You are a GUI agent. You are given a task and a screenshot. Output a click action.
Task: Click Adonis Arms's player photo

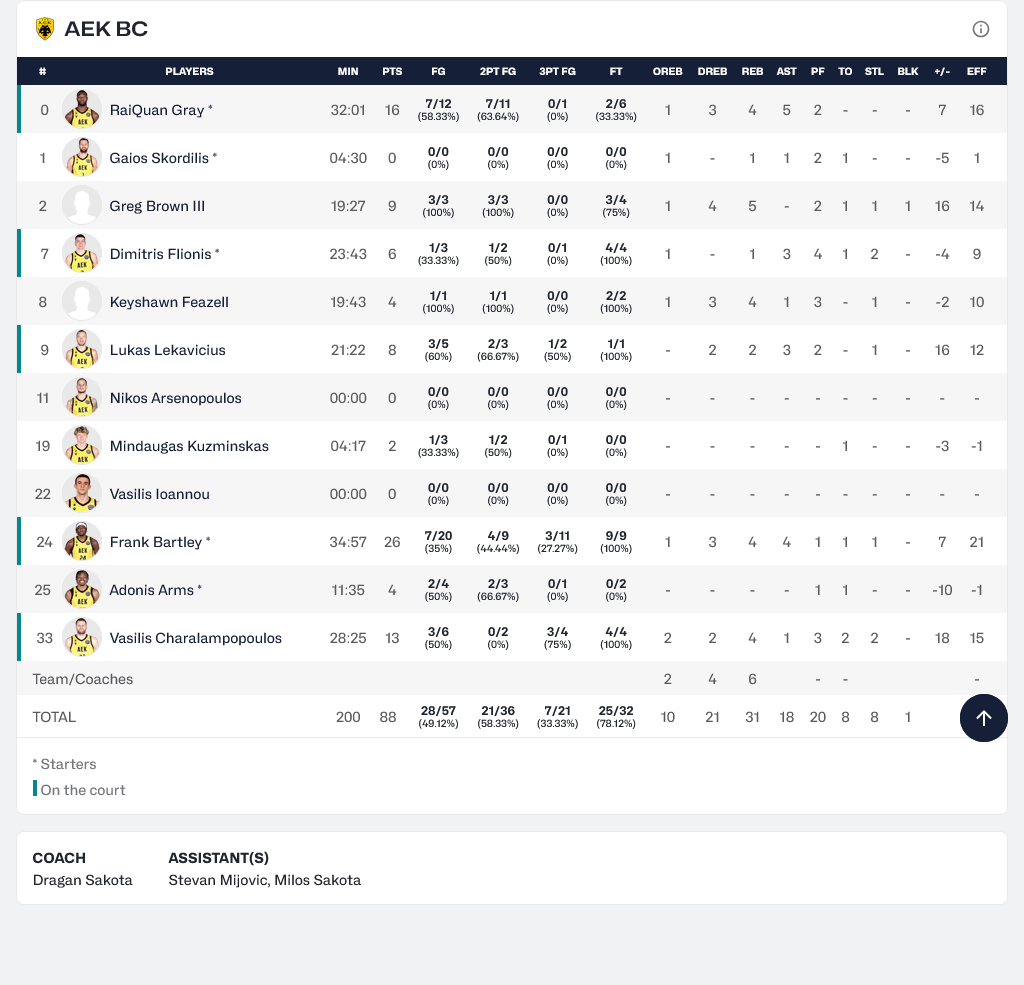point(82,590)
